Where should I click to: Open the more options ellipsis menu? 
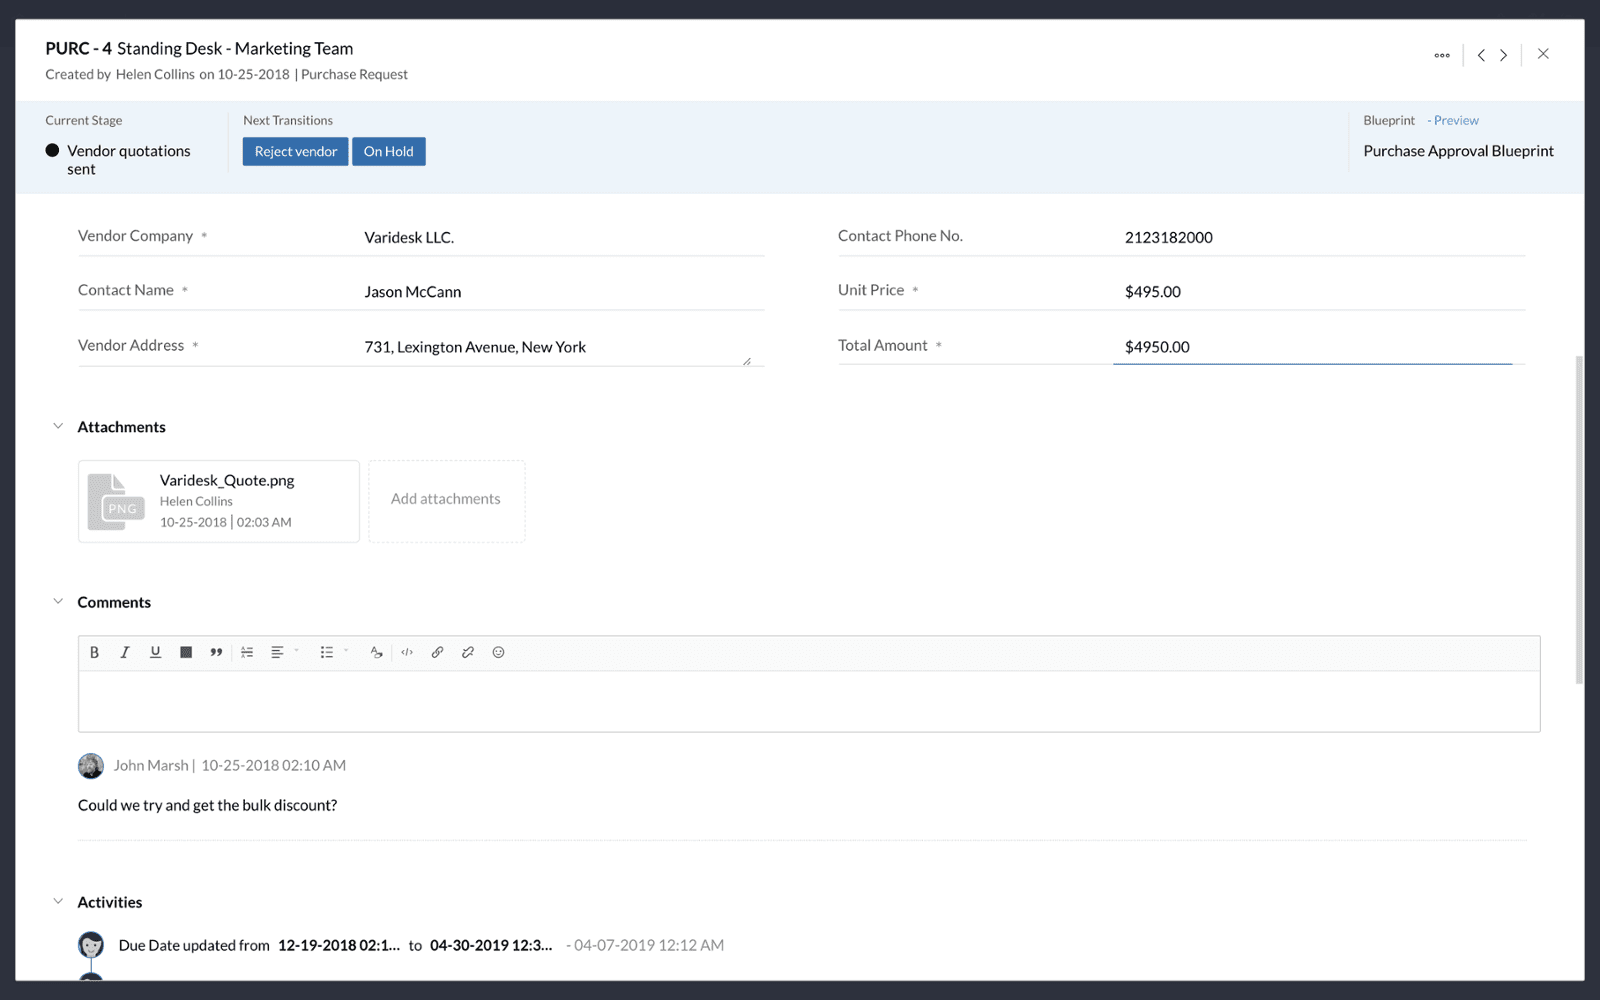pos(1441,55)
